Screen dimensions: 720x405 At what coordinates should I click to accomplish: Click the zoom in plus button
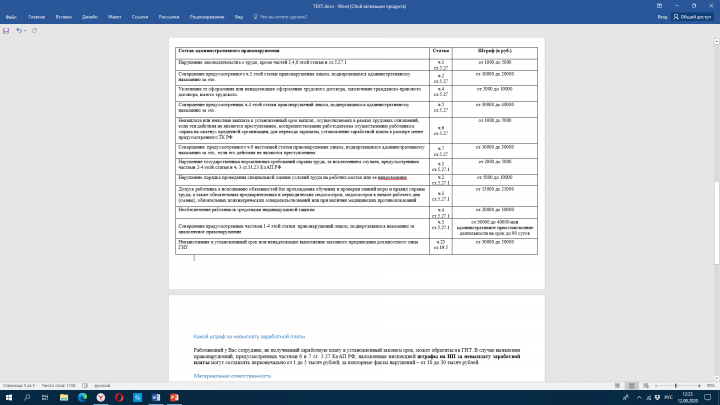tap(699, 386)
